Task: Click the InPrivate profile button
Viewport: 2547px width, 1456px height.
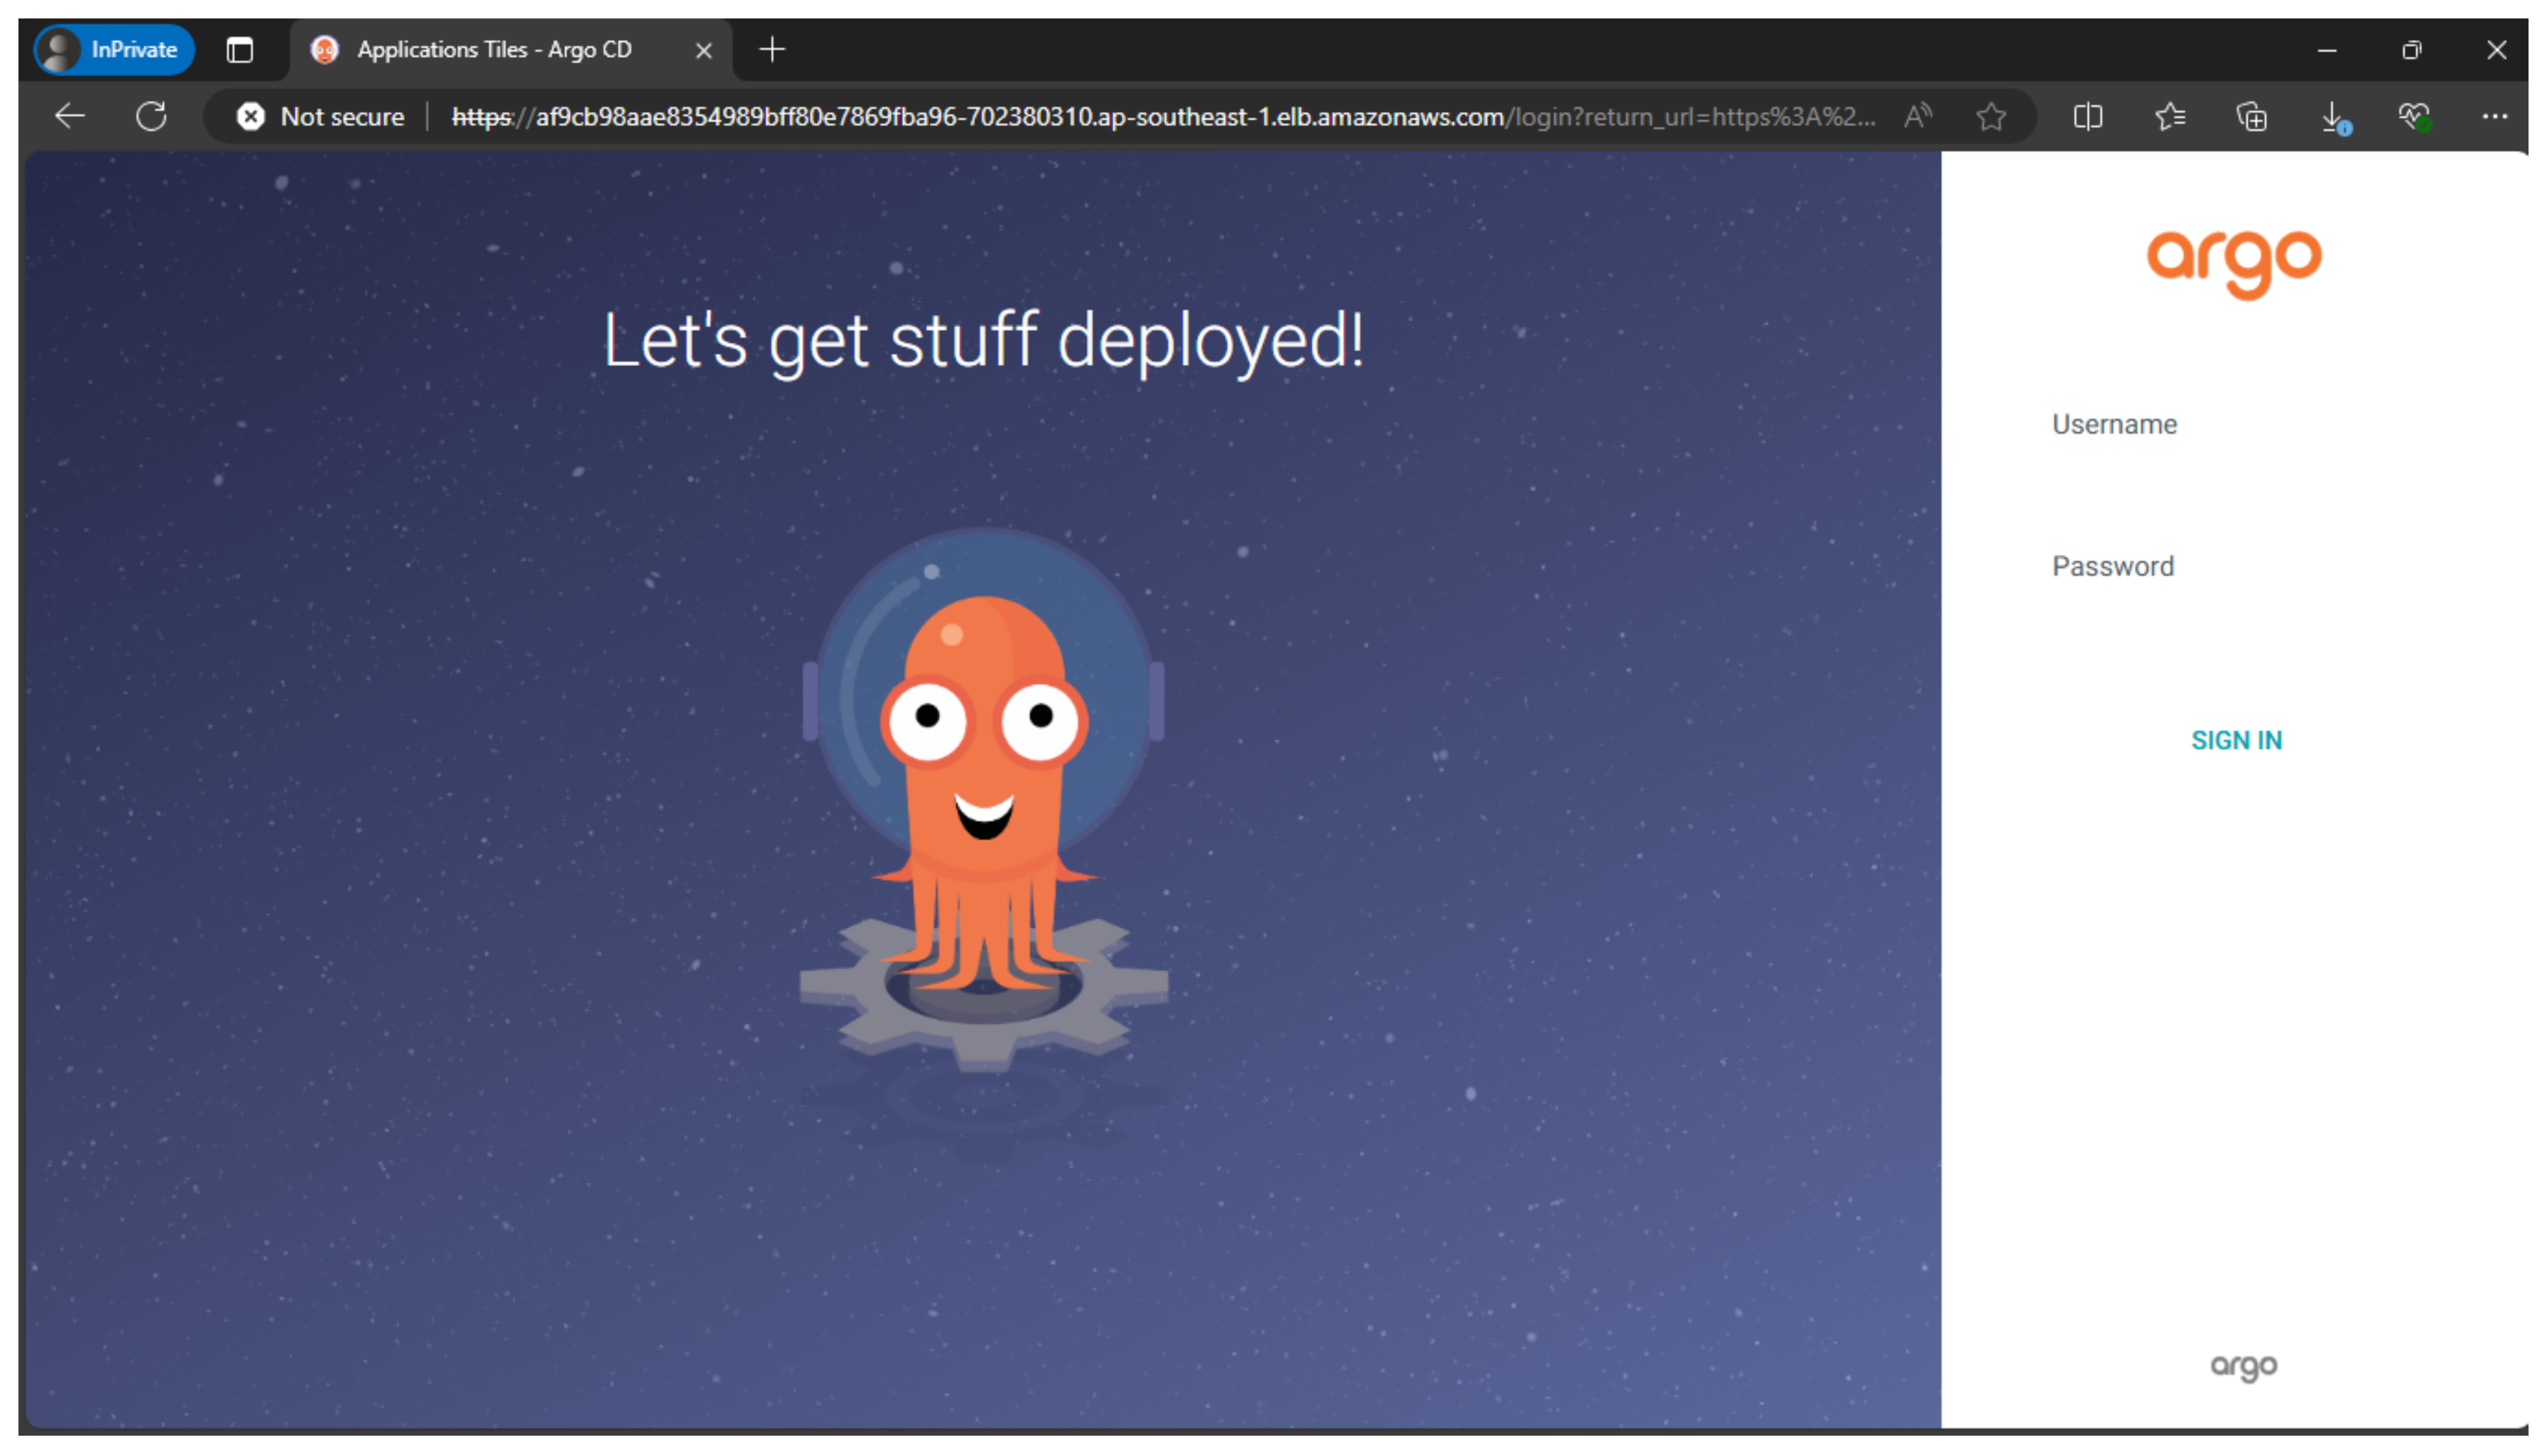Action: [114, 49]
